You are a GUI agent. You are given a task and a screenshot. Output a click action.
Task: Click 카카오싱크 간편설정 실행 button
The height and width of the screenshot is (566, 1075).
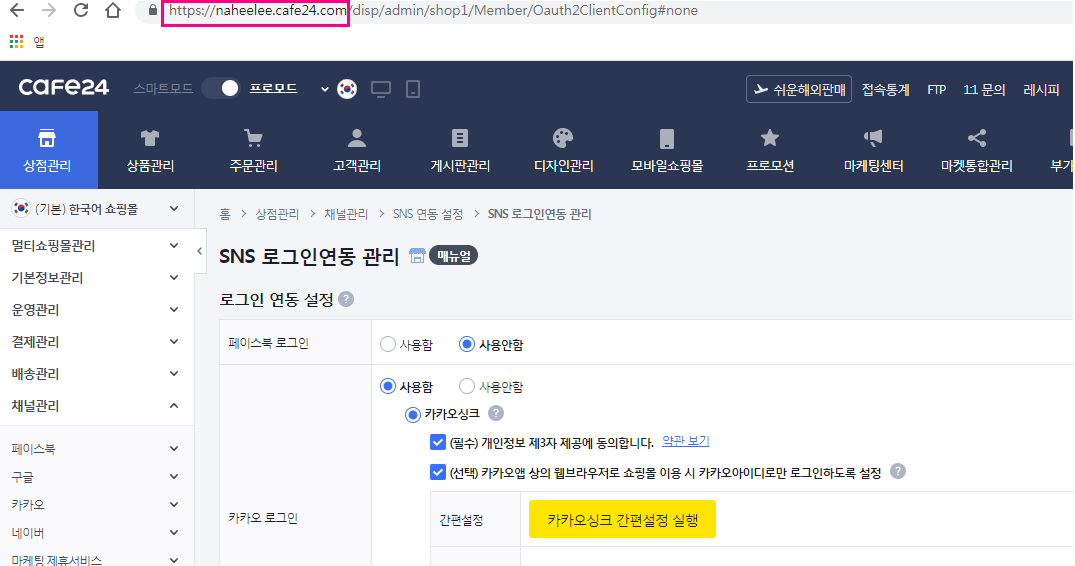point(623,519)
